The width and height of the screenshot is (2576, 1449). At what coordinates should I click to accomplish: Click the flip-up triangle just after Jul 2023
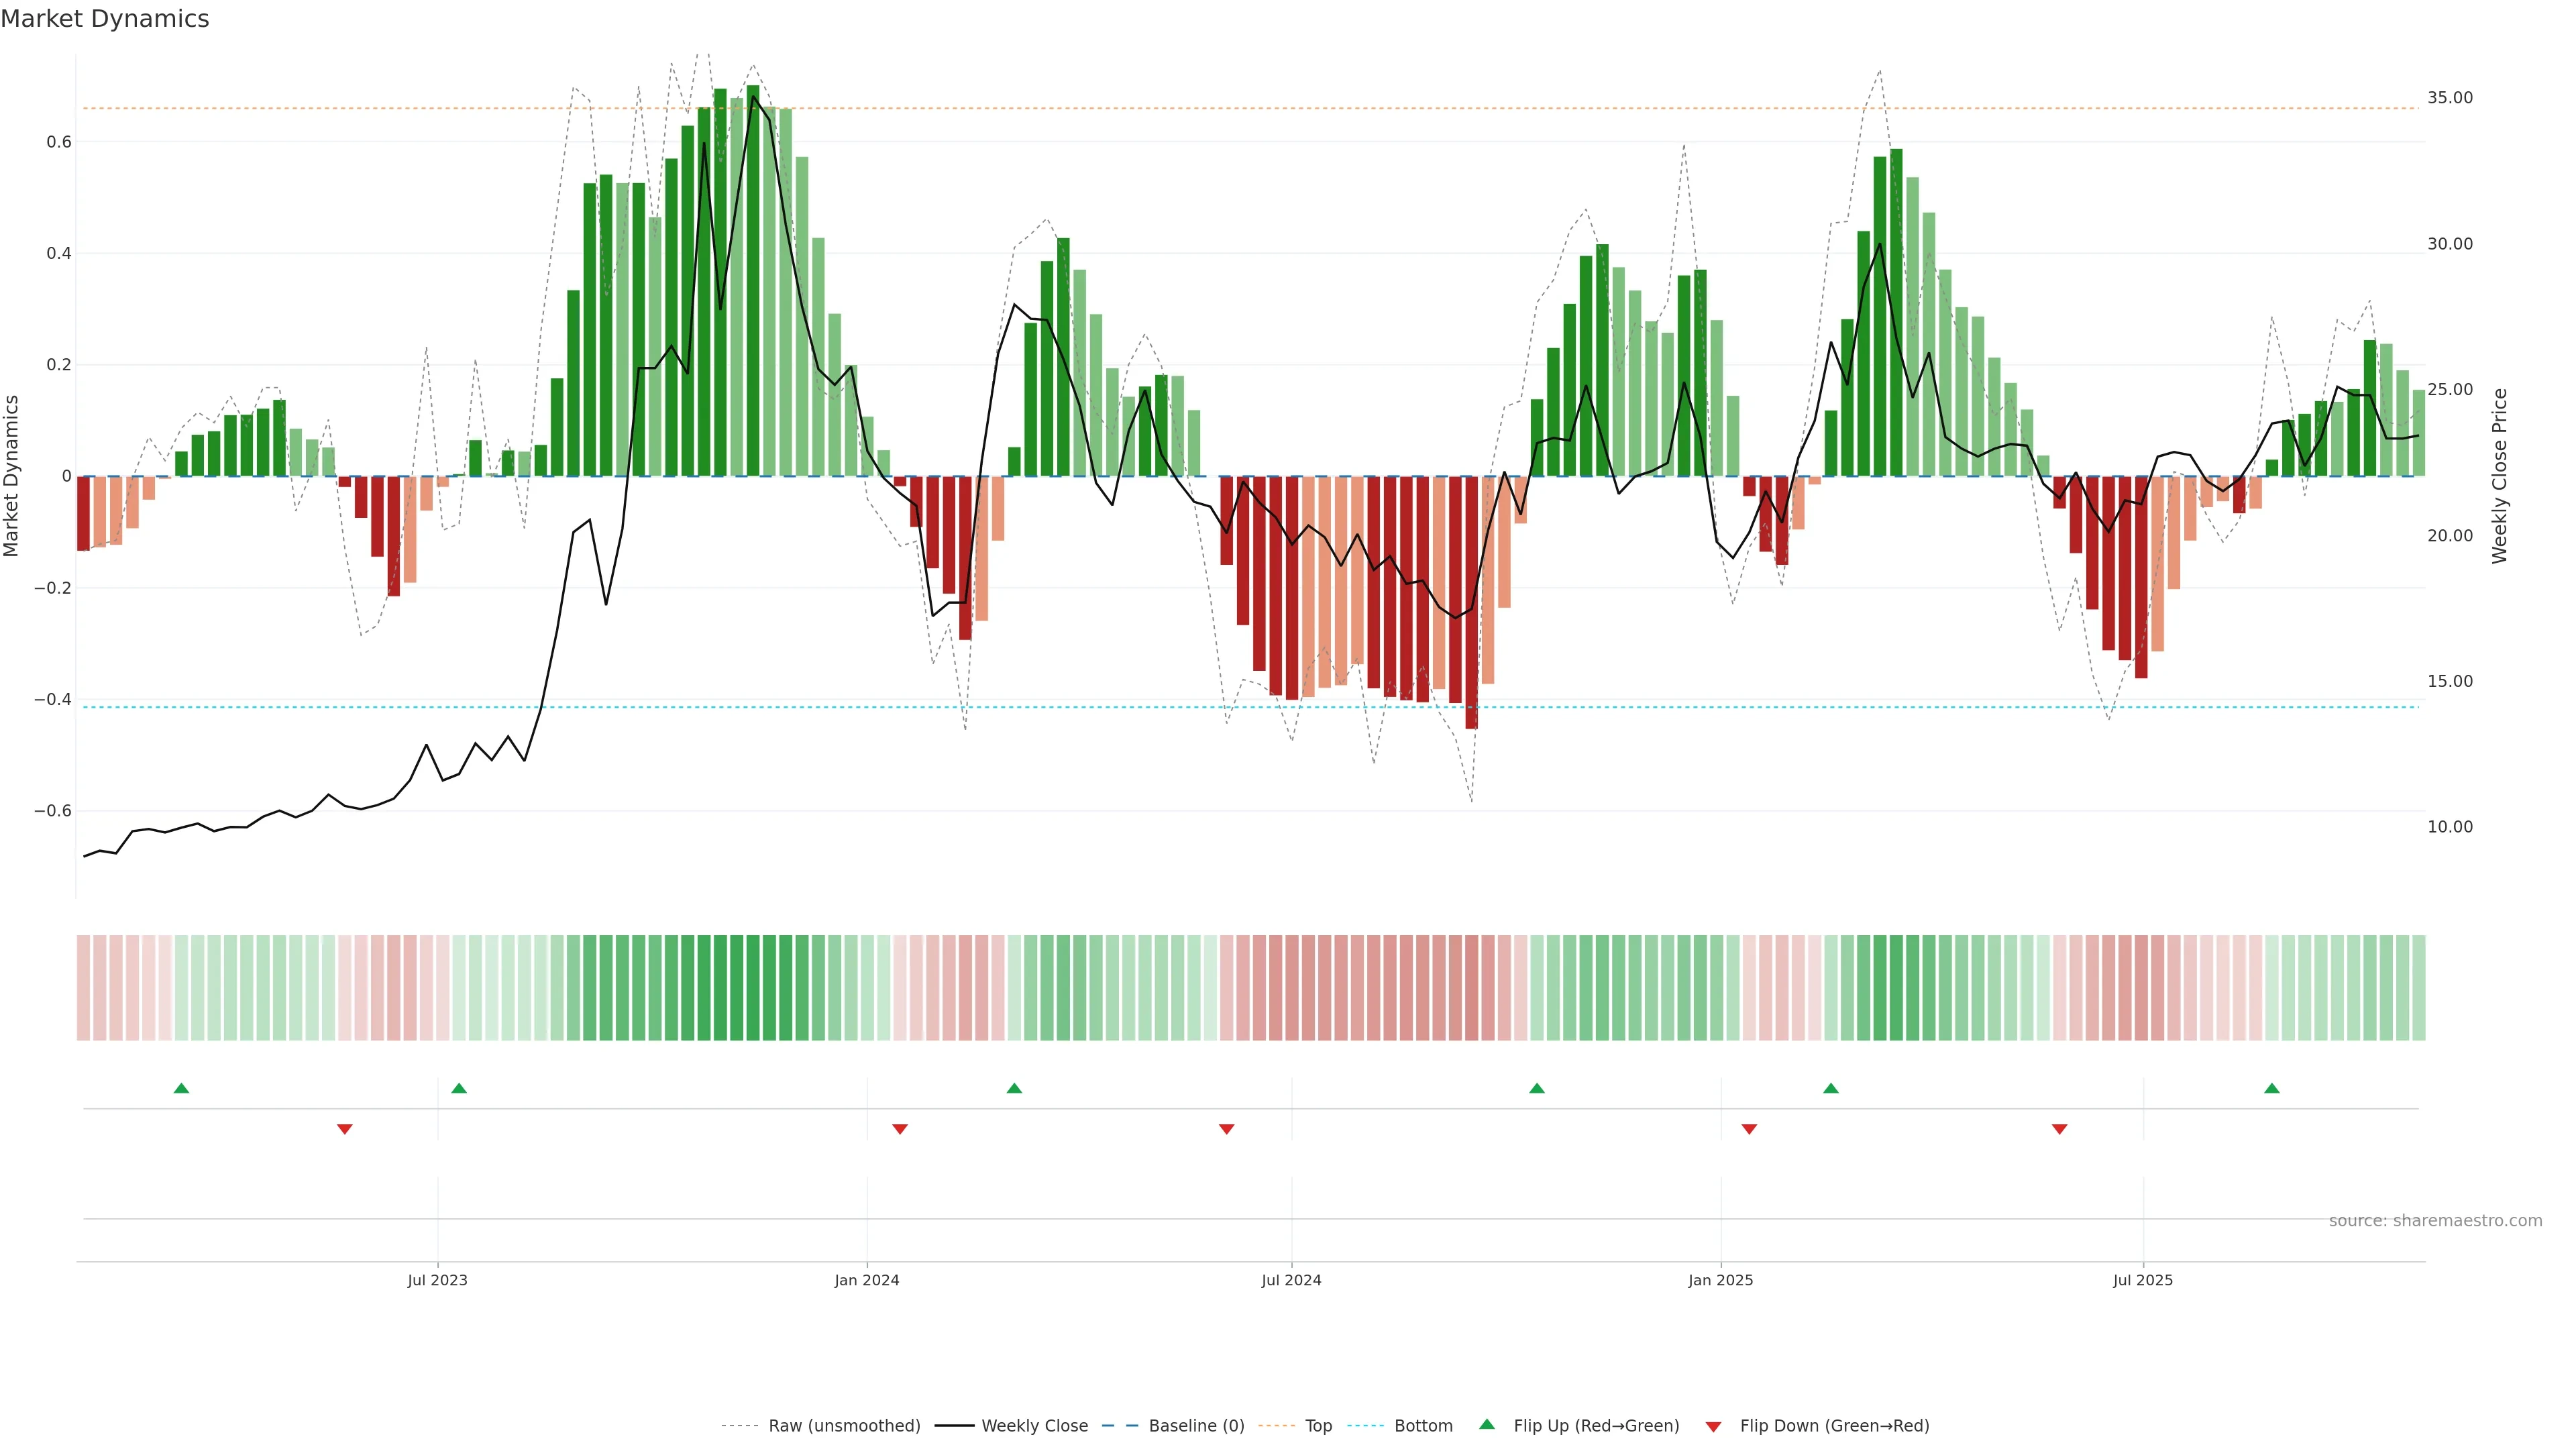click(459, 1088)
